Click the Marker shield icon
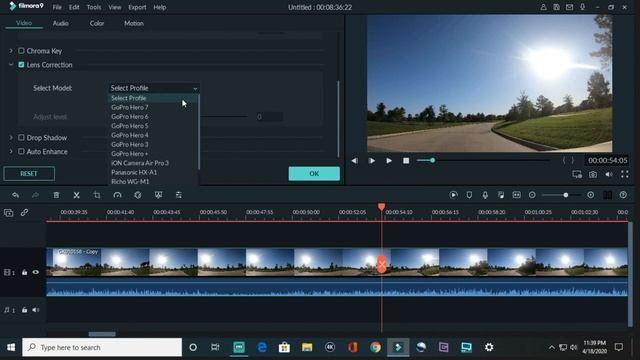The image size is (640, 360). pos(469,195)
